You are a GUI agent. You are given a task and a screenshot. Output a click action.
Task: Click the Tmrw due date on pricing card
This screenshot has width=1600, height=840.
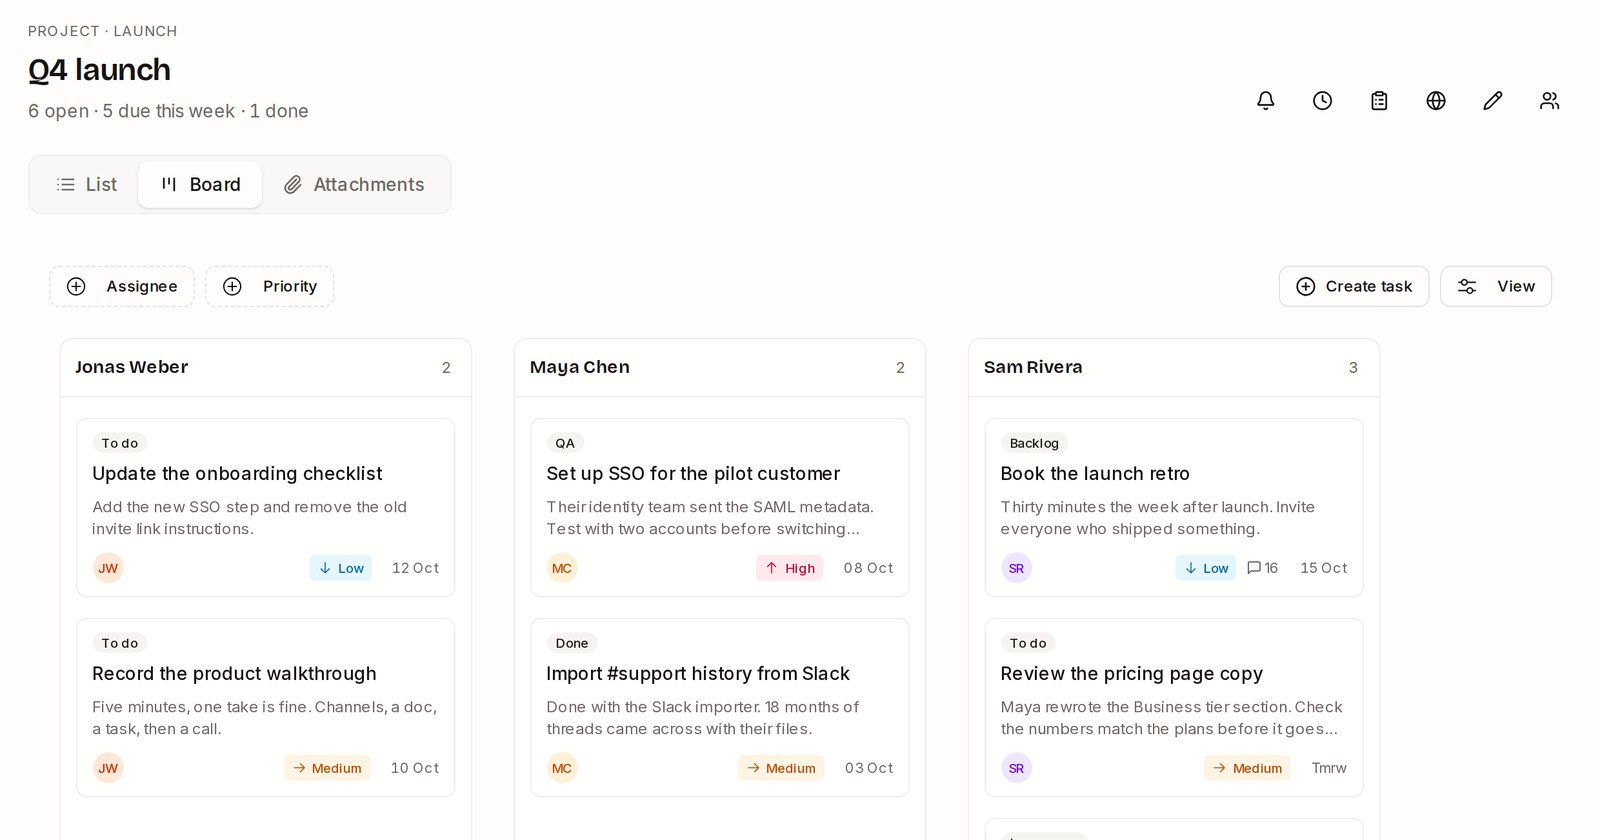[x=1329, y=768]
